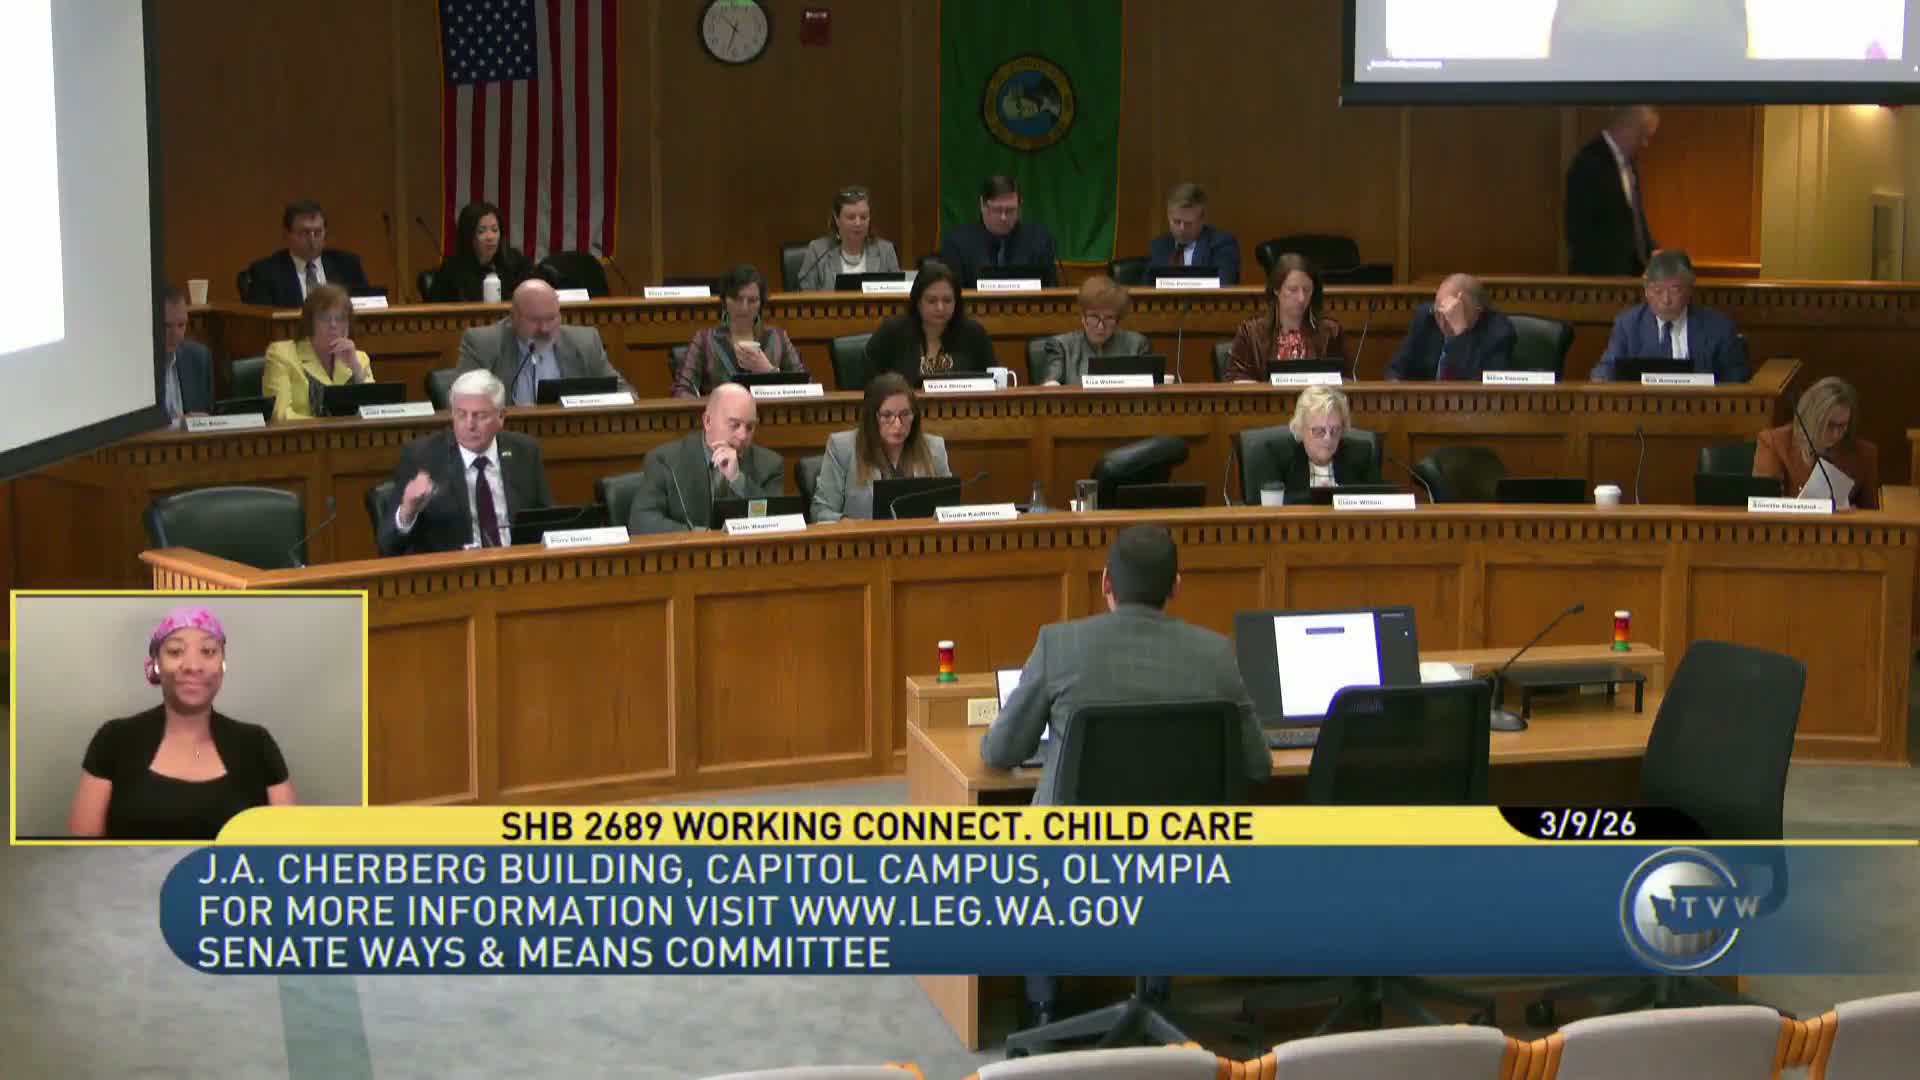The image size is (1920, 1080).
Task: Click the WWW.LEG.WA.GOV website text
Action: pos(966,911)
